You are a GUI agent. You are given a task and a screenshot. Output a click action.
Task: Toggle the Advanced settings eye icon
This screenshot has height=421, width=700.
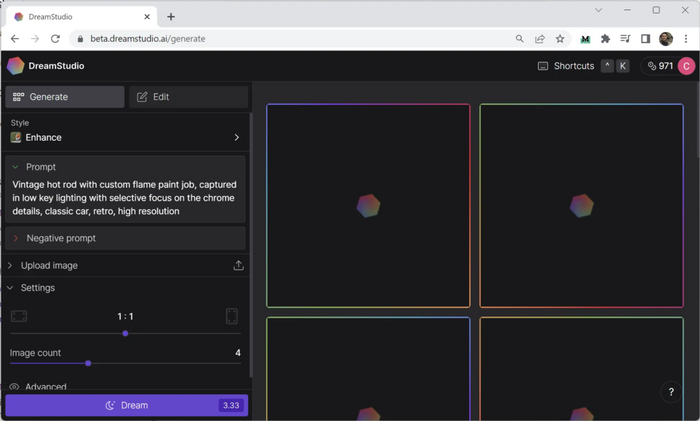pos(14,387)
